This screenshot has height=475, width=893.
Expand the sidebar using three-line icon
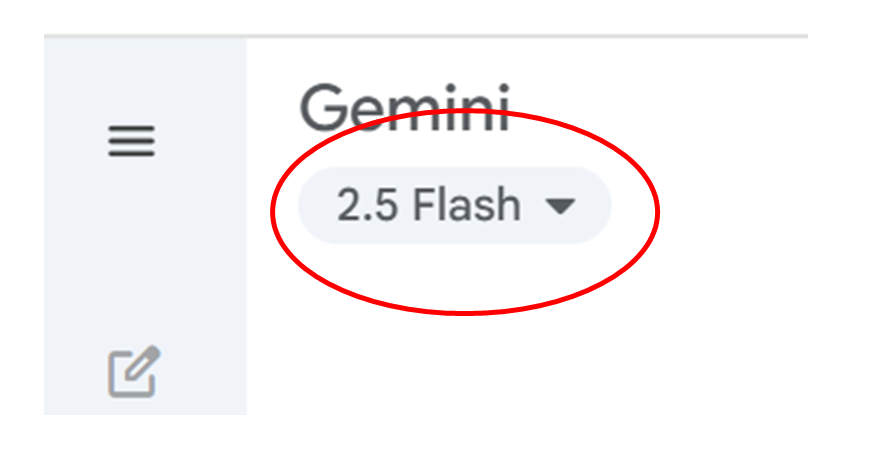132,141
